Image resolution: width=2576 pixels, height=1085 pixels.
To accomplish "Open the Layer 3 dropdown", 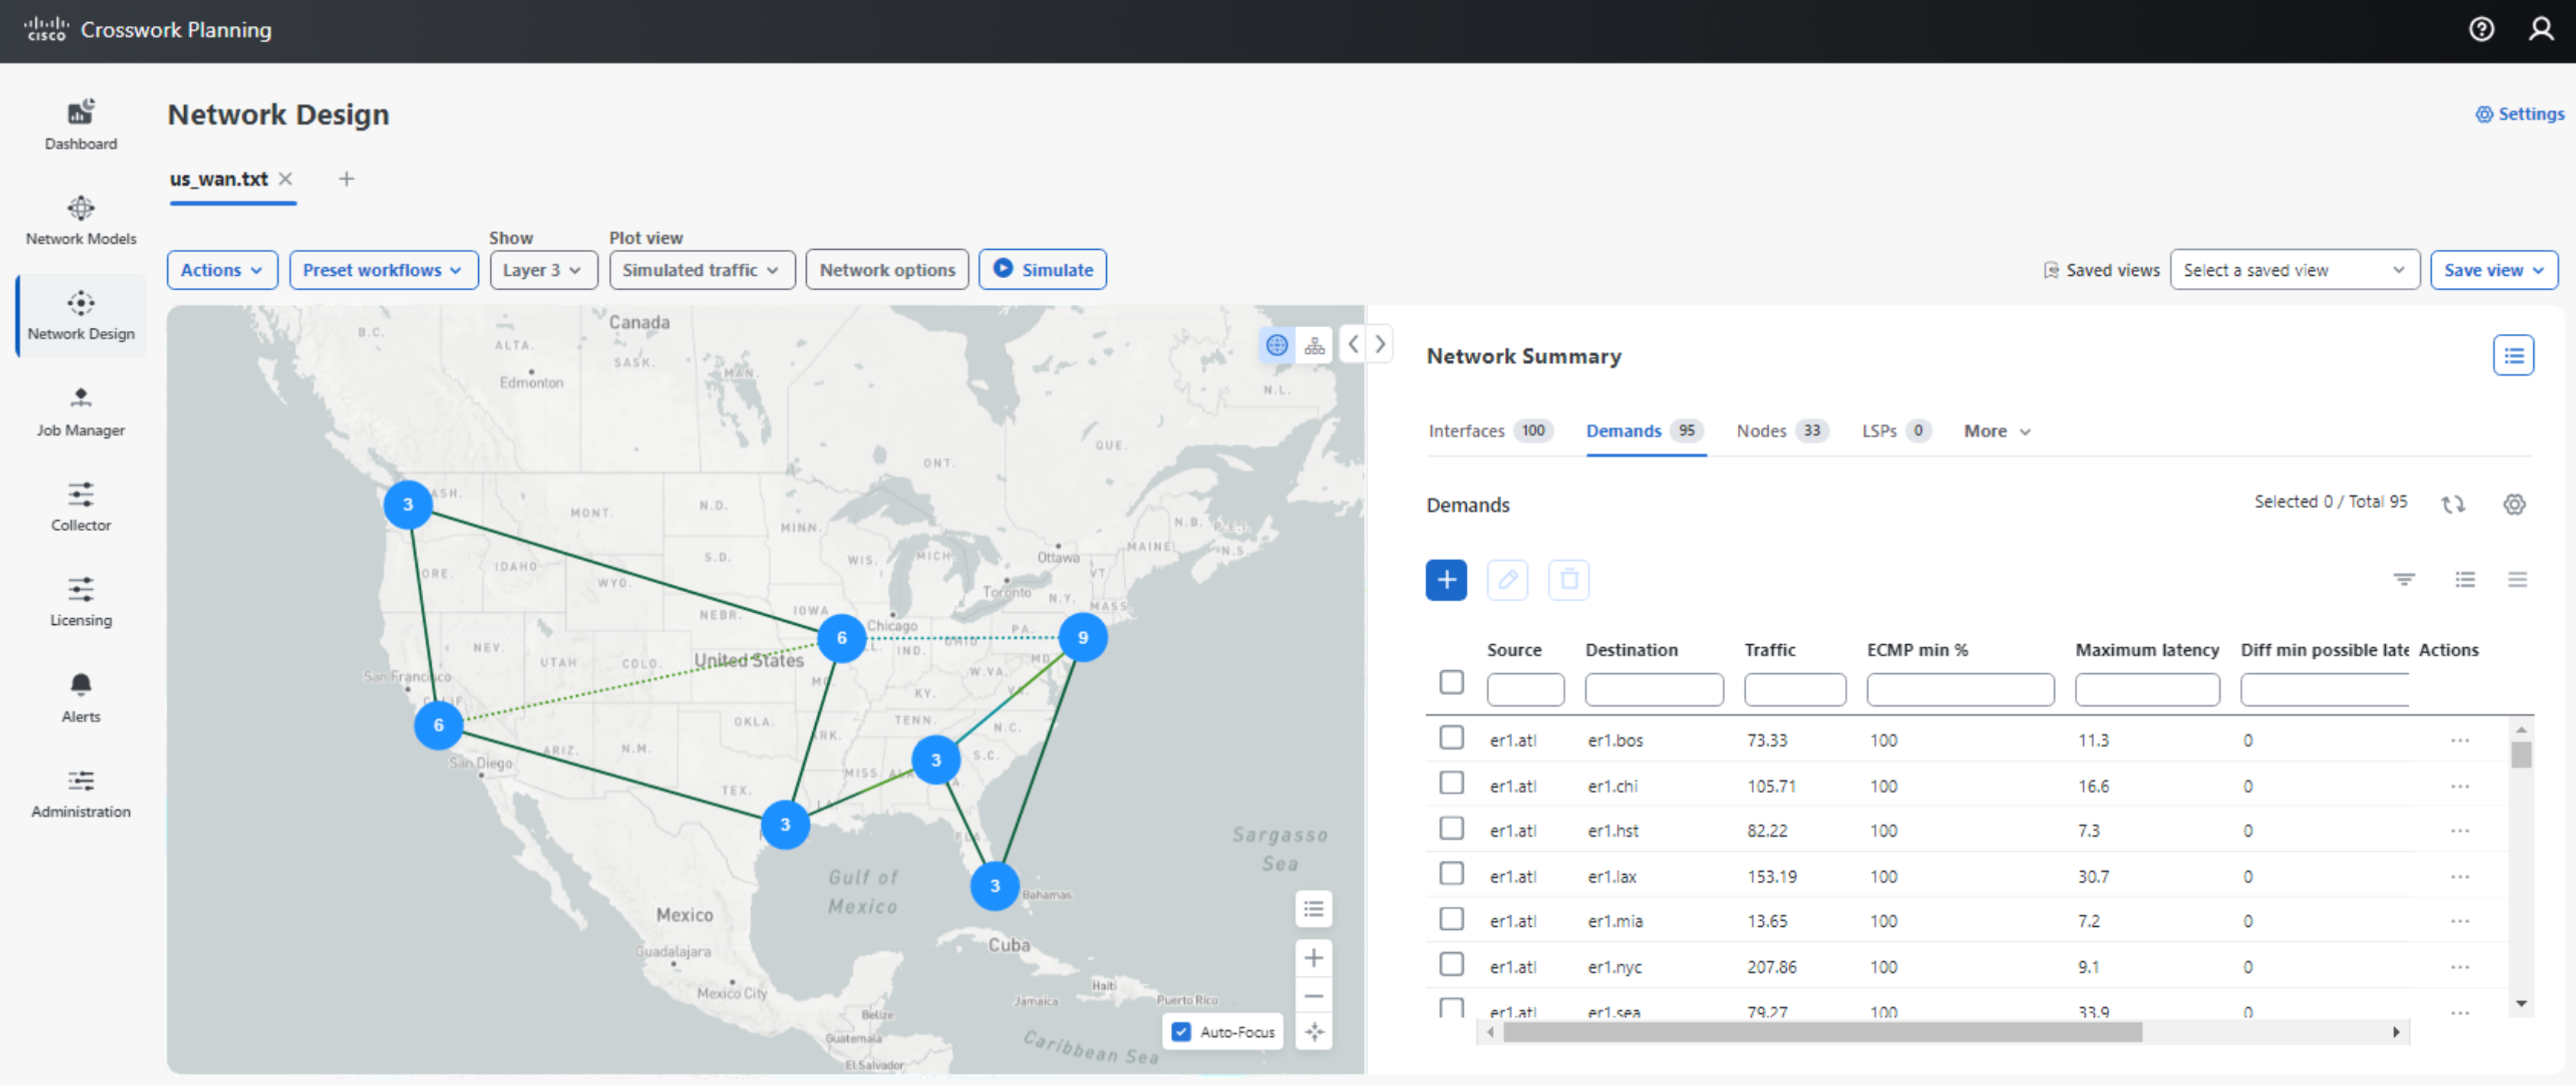I will coord(543,269).
